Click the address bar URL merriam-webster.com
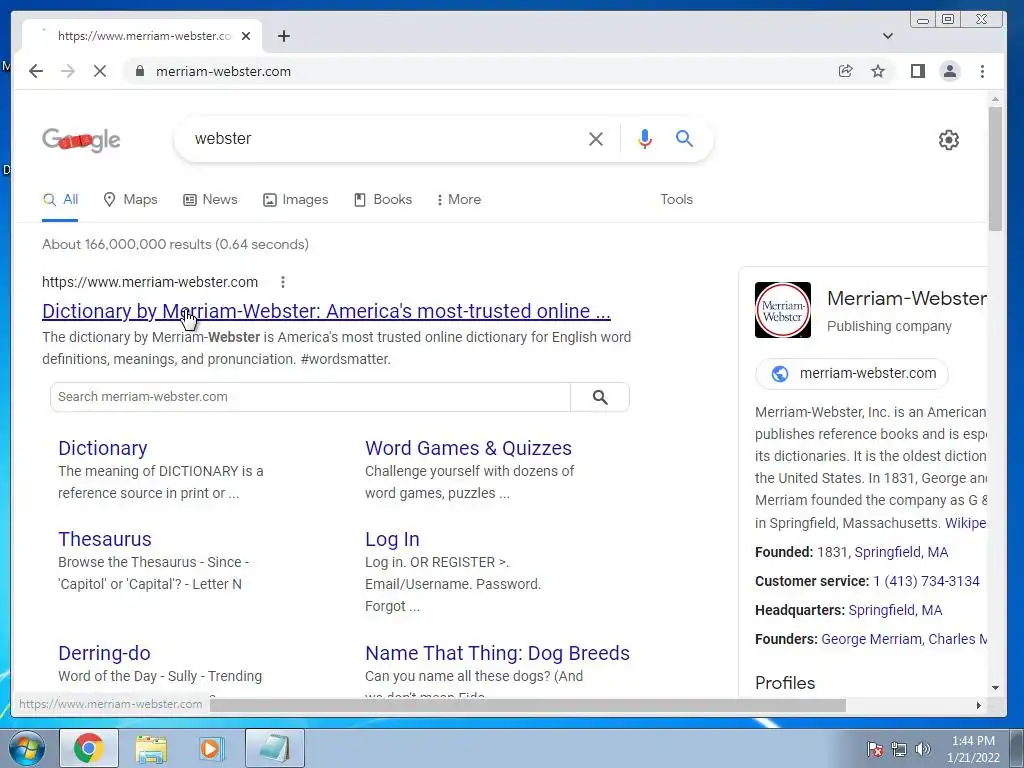This screenshot has width=1024, height=768. [223, 71]
